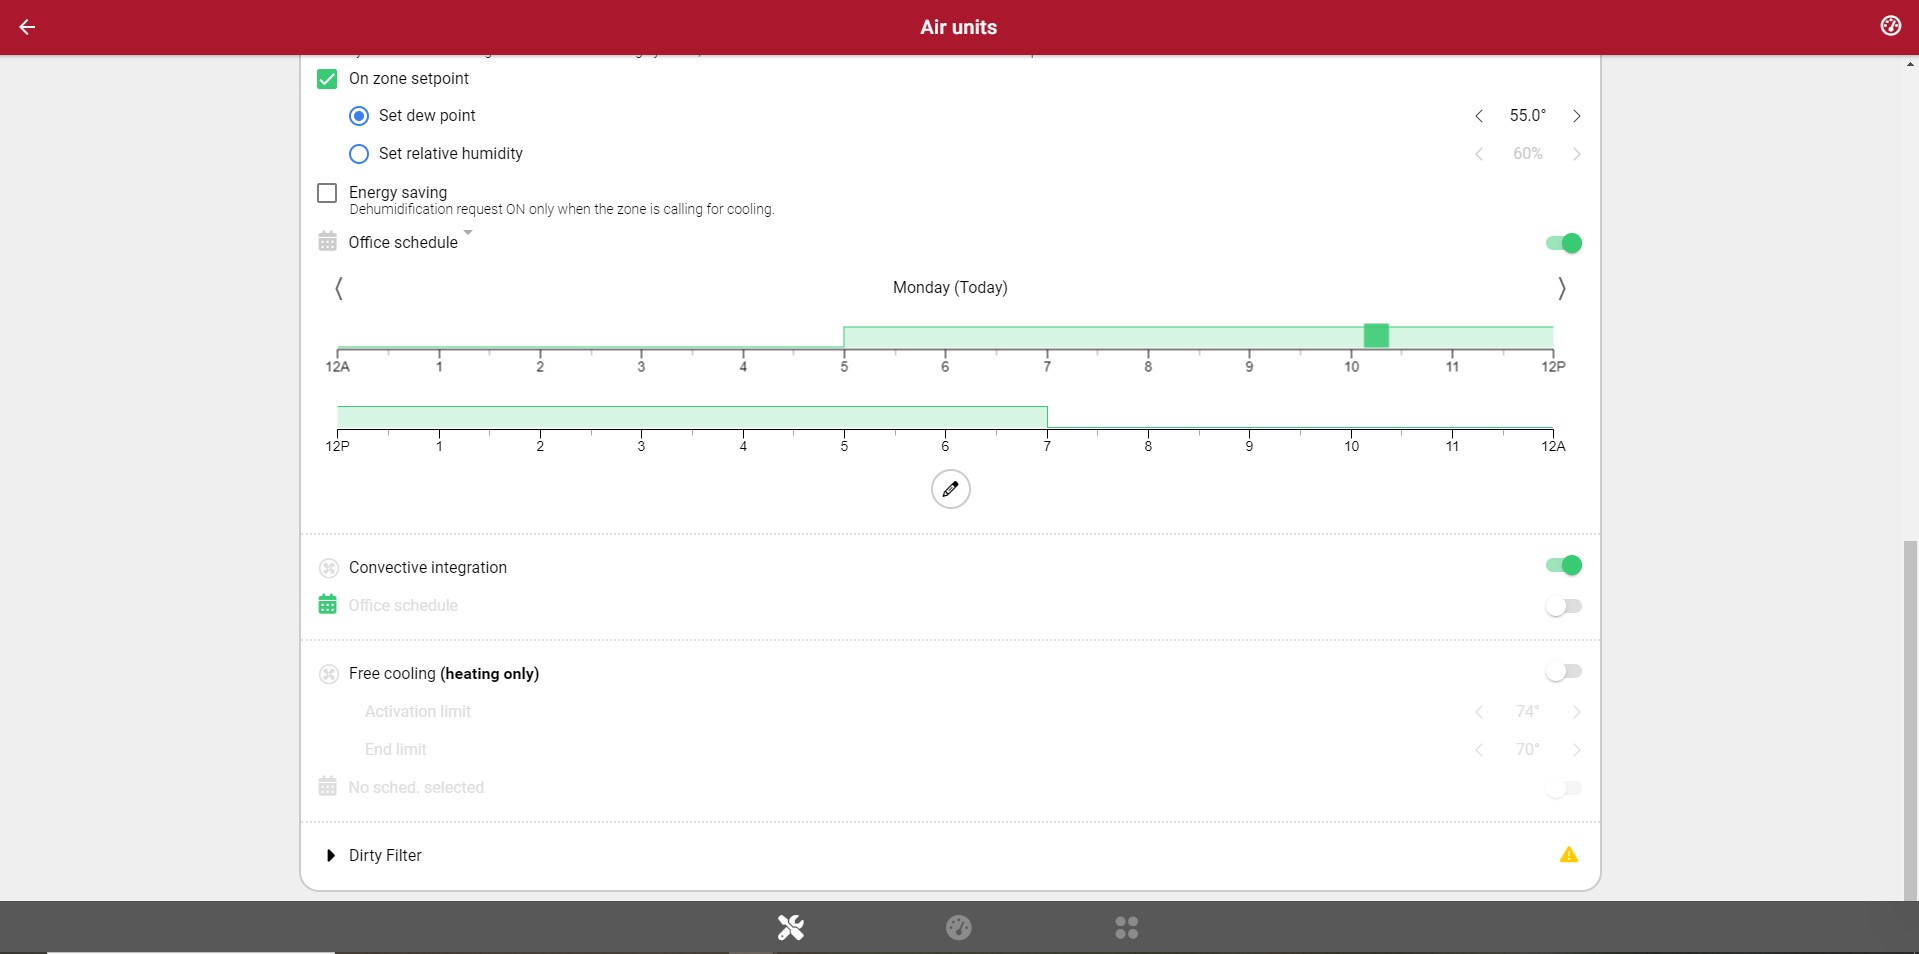The image size is (1919, 954).
Task: Decrease the dew point value of 55.0°
Action: [x=1479, y=116]
